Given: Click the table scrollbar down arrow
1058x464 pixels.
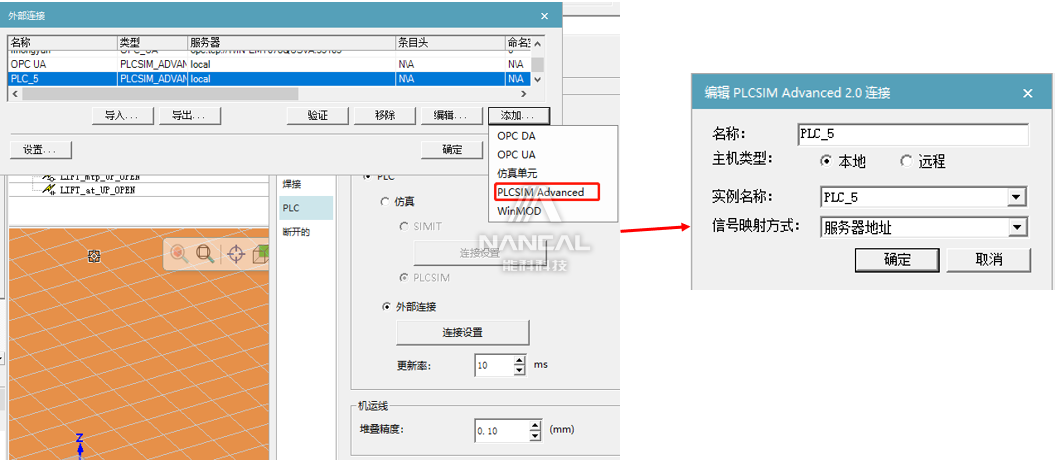Looking at the screenshot, I should tap(537, 80).
